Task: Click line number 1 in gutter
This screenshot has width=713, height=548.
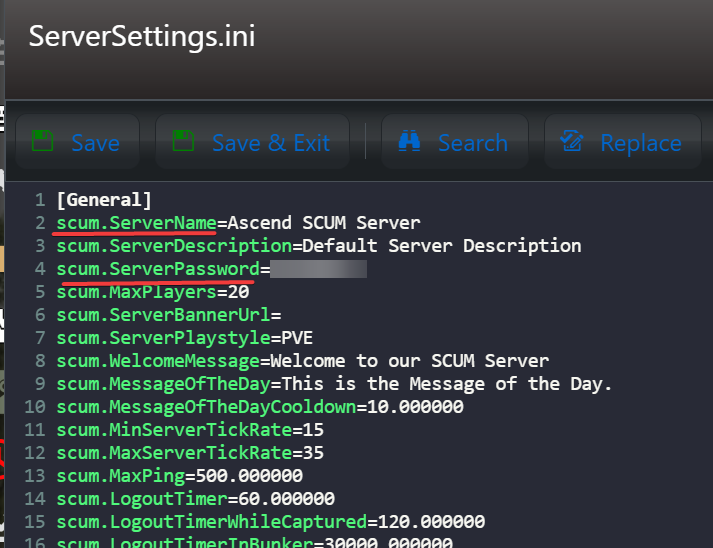Action: [40, 200]
